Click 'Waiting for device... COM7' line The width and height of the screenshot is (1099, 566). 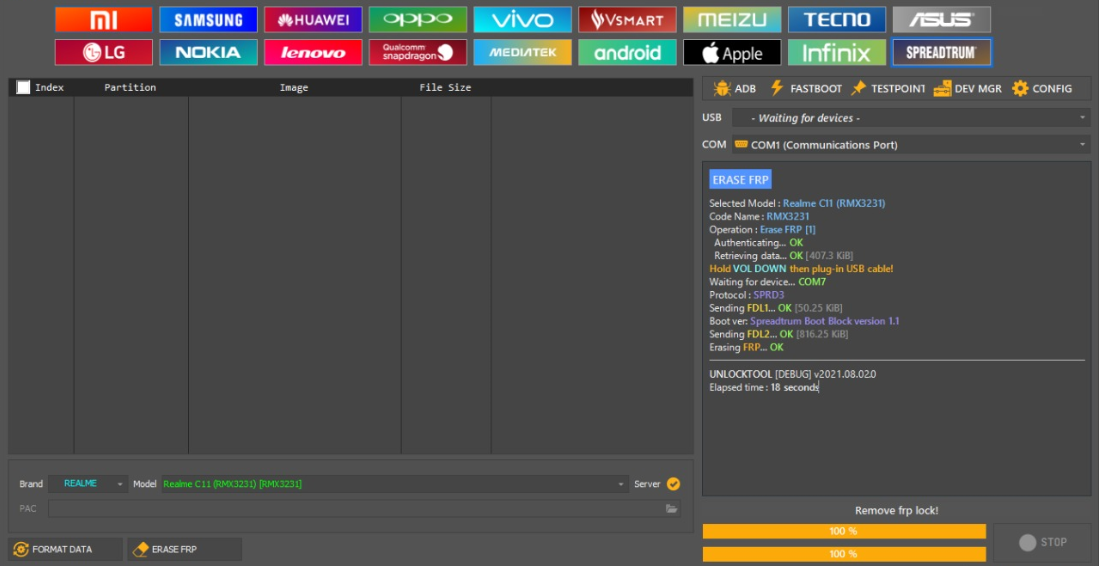[767, 282]
